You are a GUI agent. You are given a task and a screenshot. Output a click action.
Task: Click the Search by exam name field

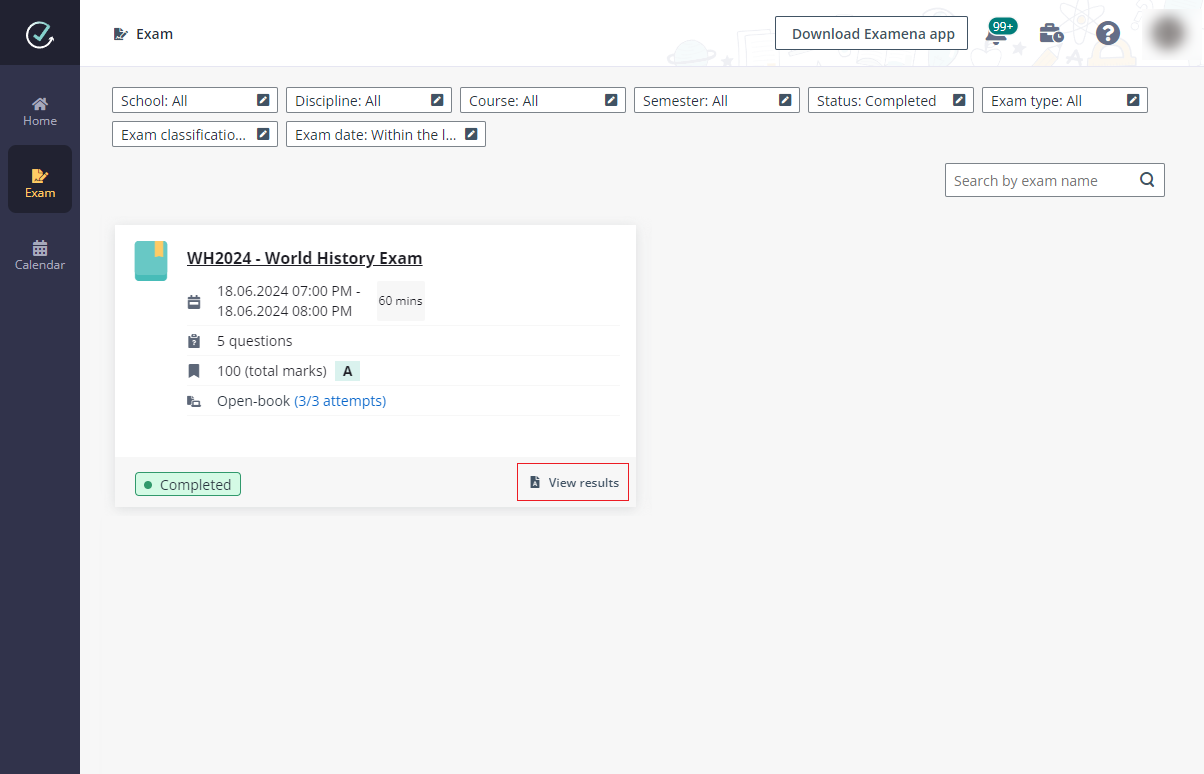pyautogui.click(x=1038, y=181)
